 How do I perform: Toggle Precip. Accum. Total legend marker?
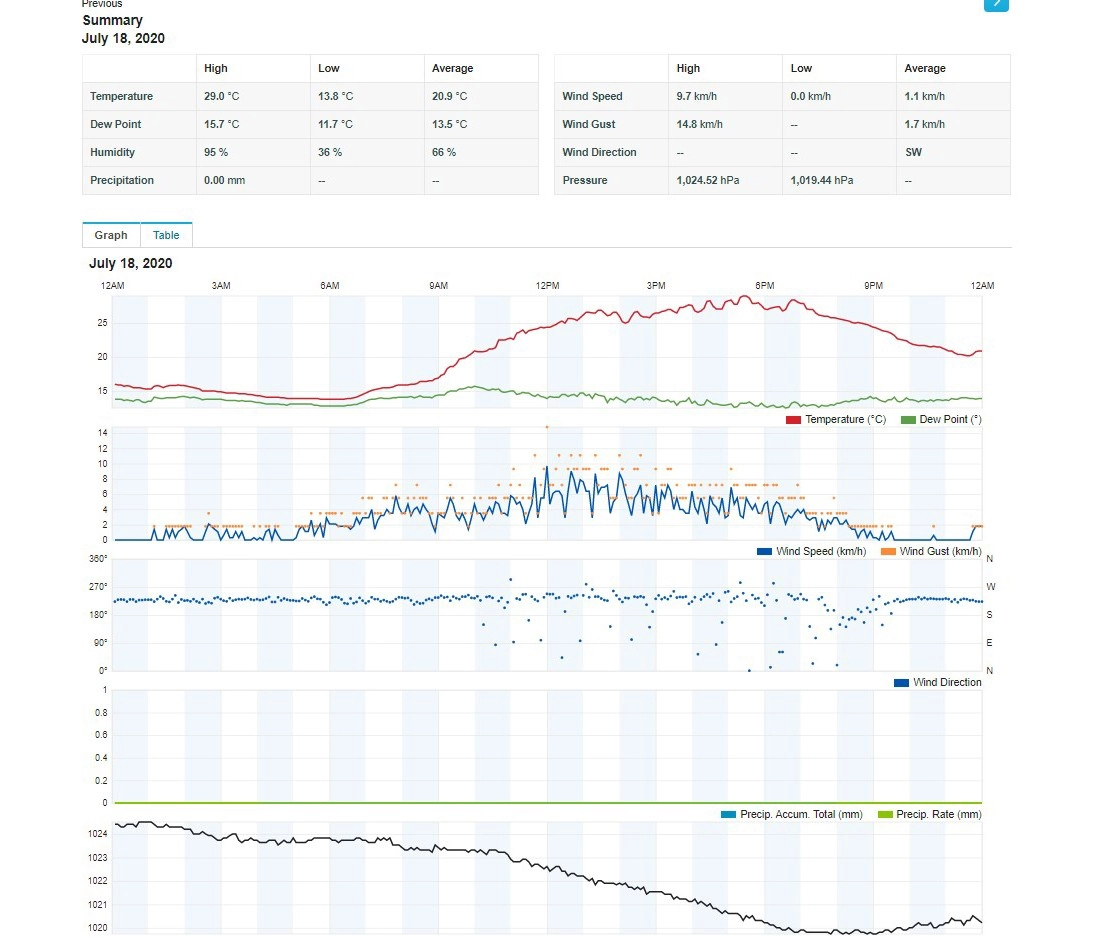click(728, 815)
